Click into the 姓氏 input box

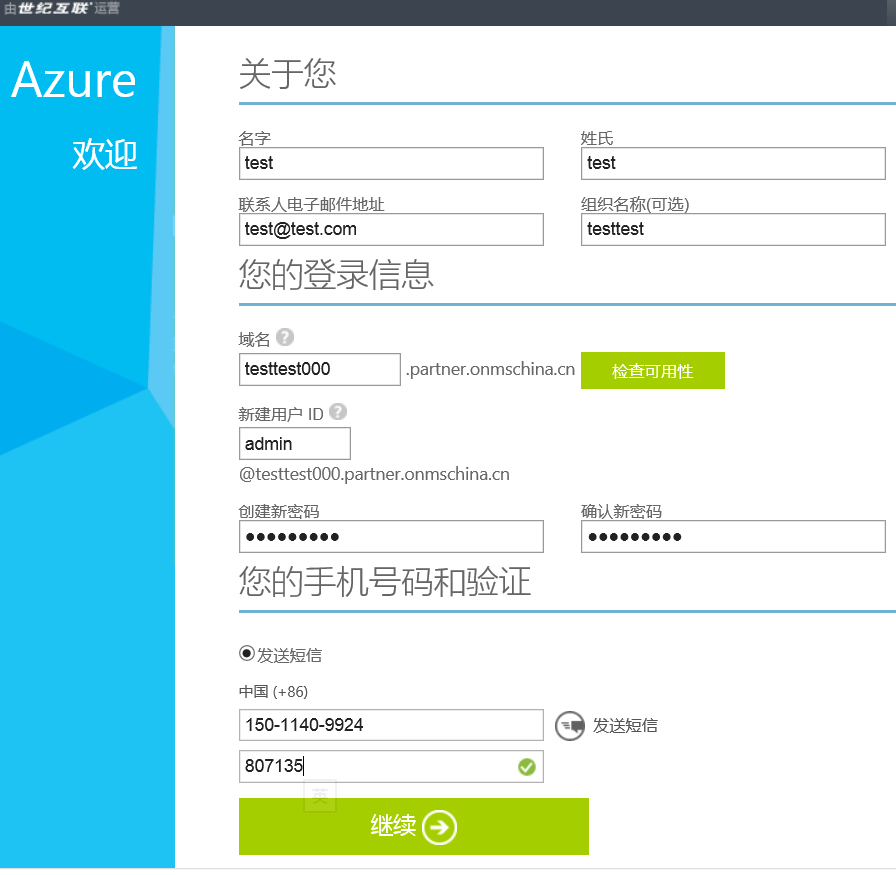pos(732,163)
